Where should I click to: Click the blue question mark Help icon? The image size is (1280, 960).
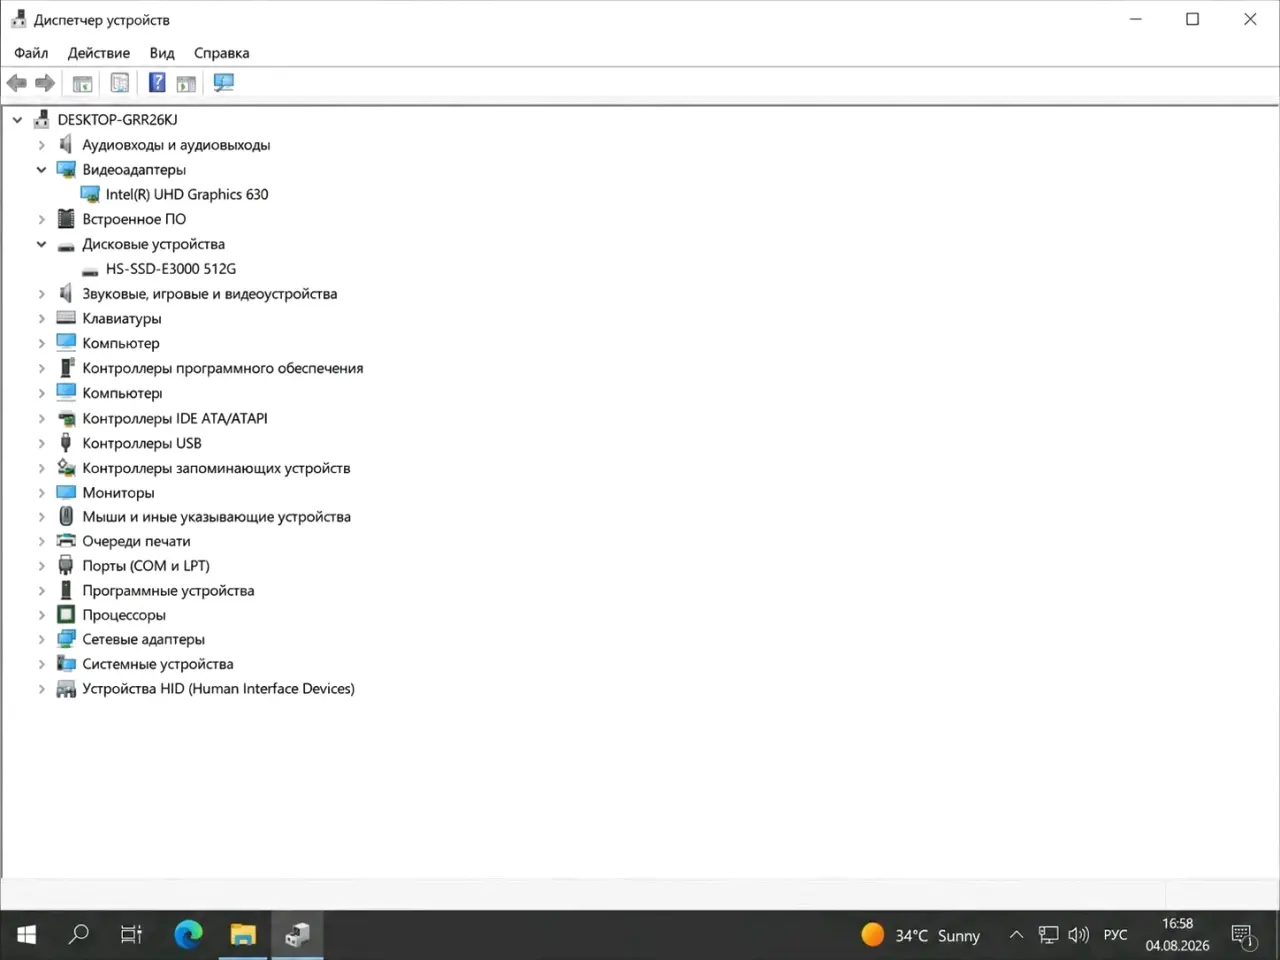tap(157, 83)
